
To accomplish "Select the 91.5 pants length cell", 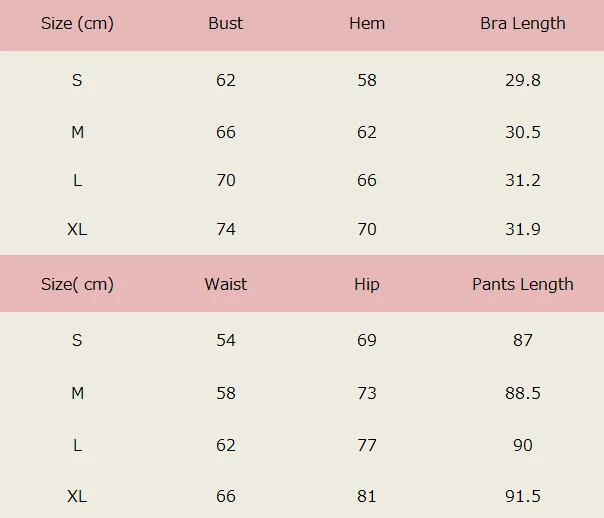I will (x=523, y=497).
